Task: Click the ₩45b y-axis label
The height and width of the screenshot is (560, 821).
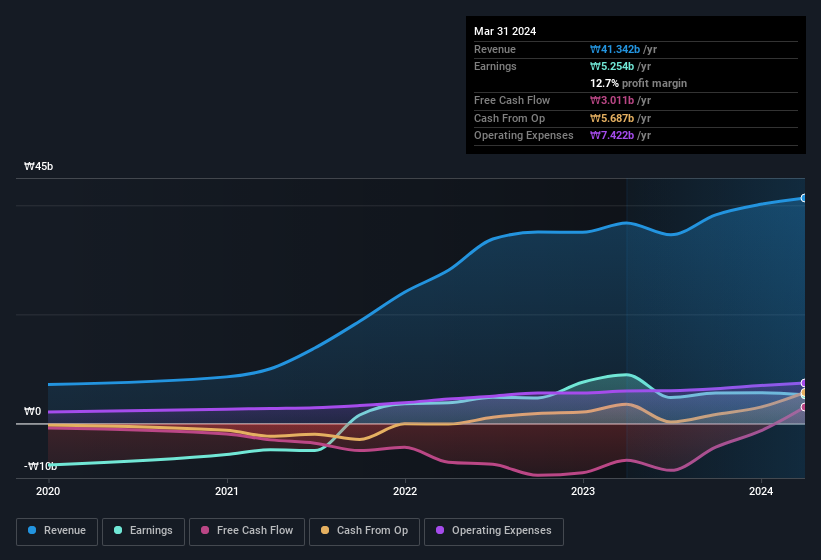Action: click(x=39, y=166)
